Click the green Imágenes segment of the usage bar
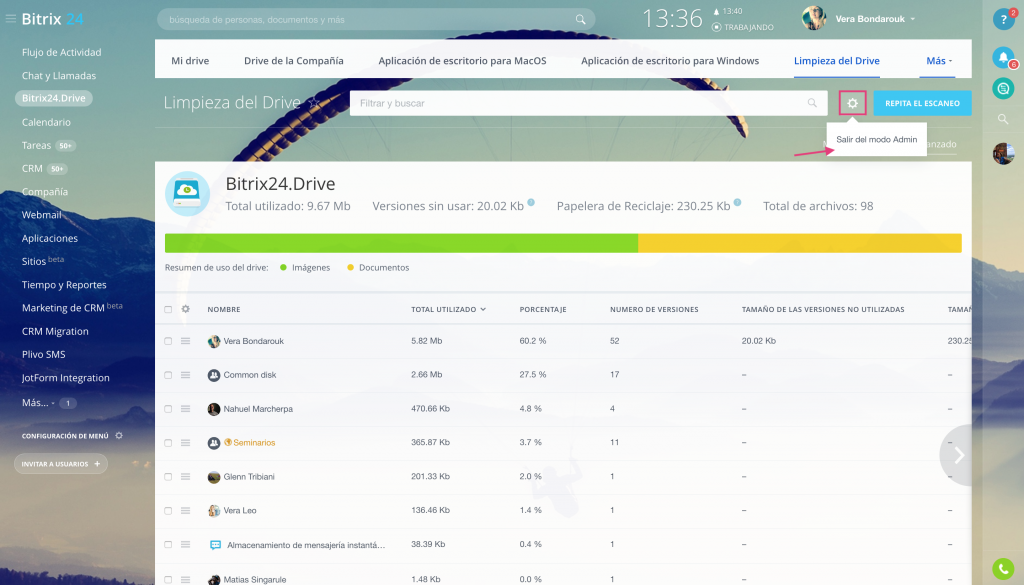This screenshot has width=1024, height=585. point(401,243)
